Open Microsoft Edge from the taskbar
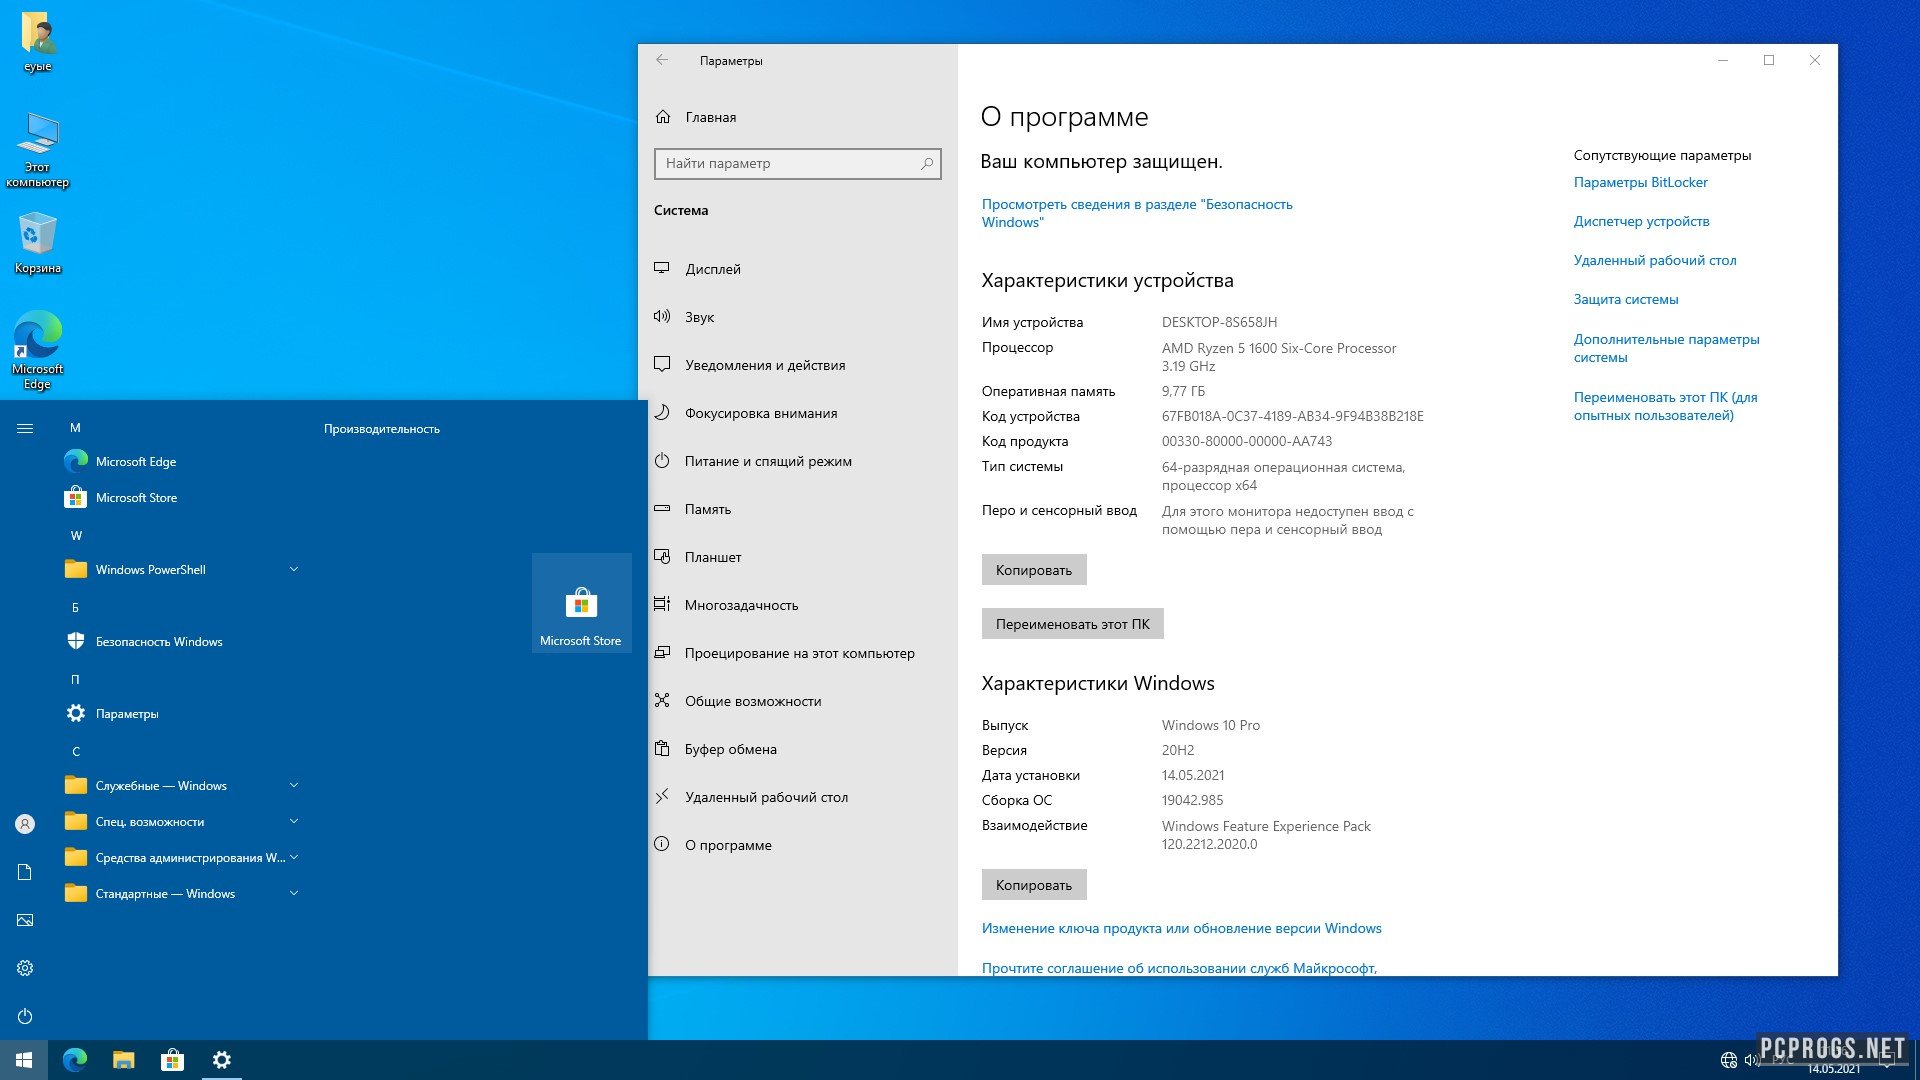1920x1080 pixels. tap(75, 1060)
